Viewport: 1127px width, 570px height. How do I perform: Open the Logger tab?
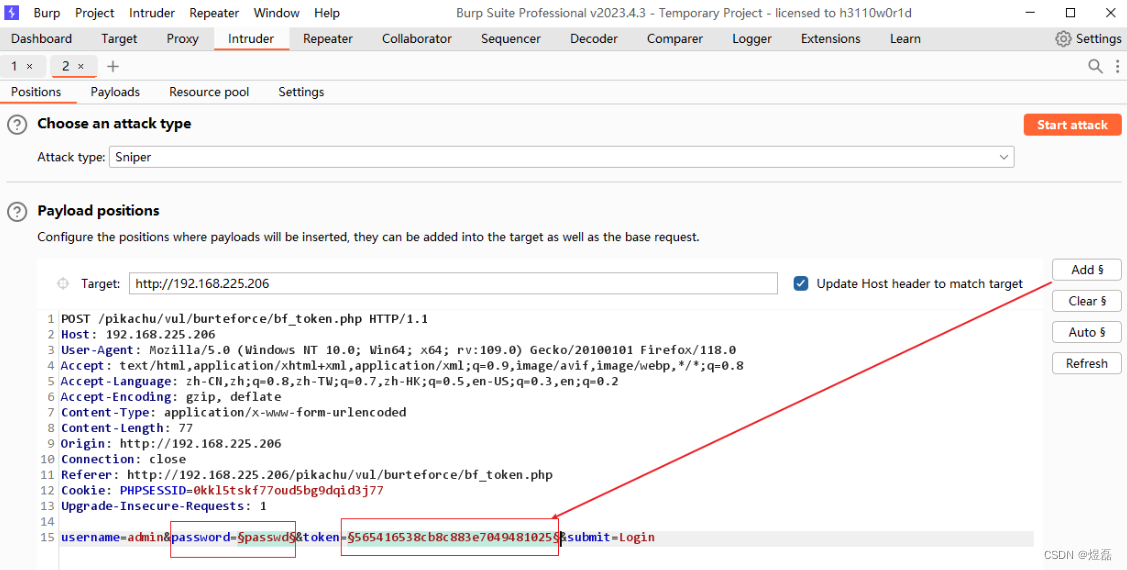click(x=752, y=39)
